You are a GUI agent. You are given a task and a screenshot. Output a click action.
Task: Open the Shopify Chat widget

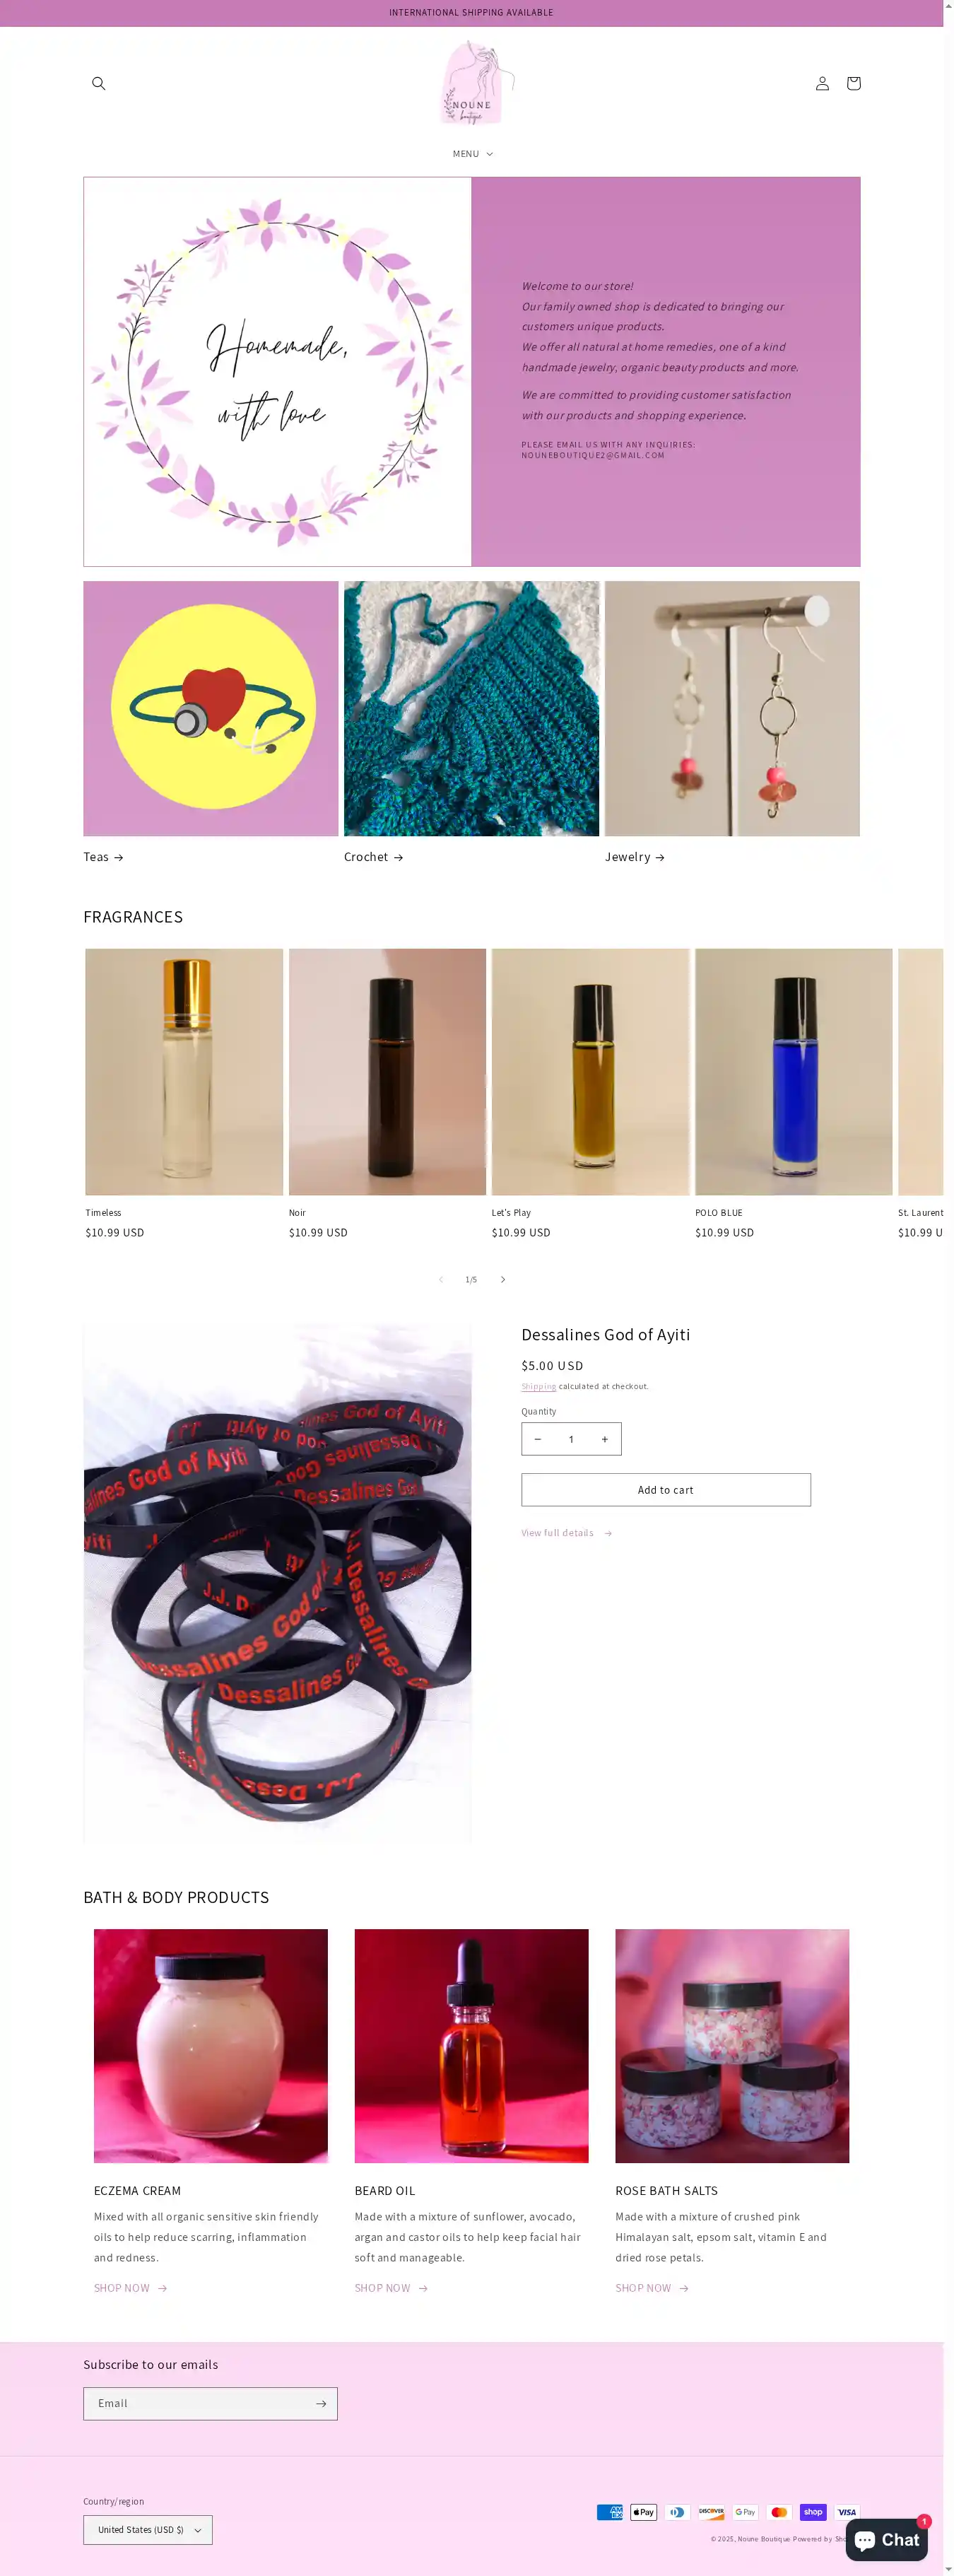[887, 2539]
